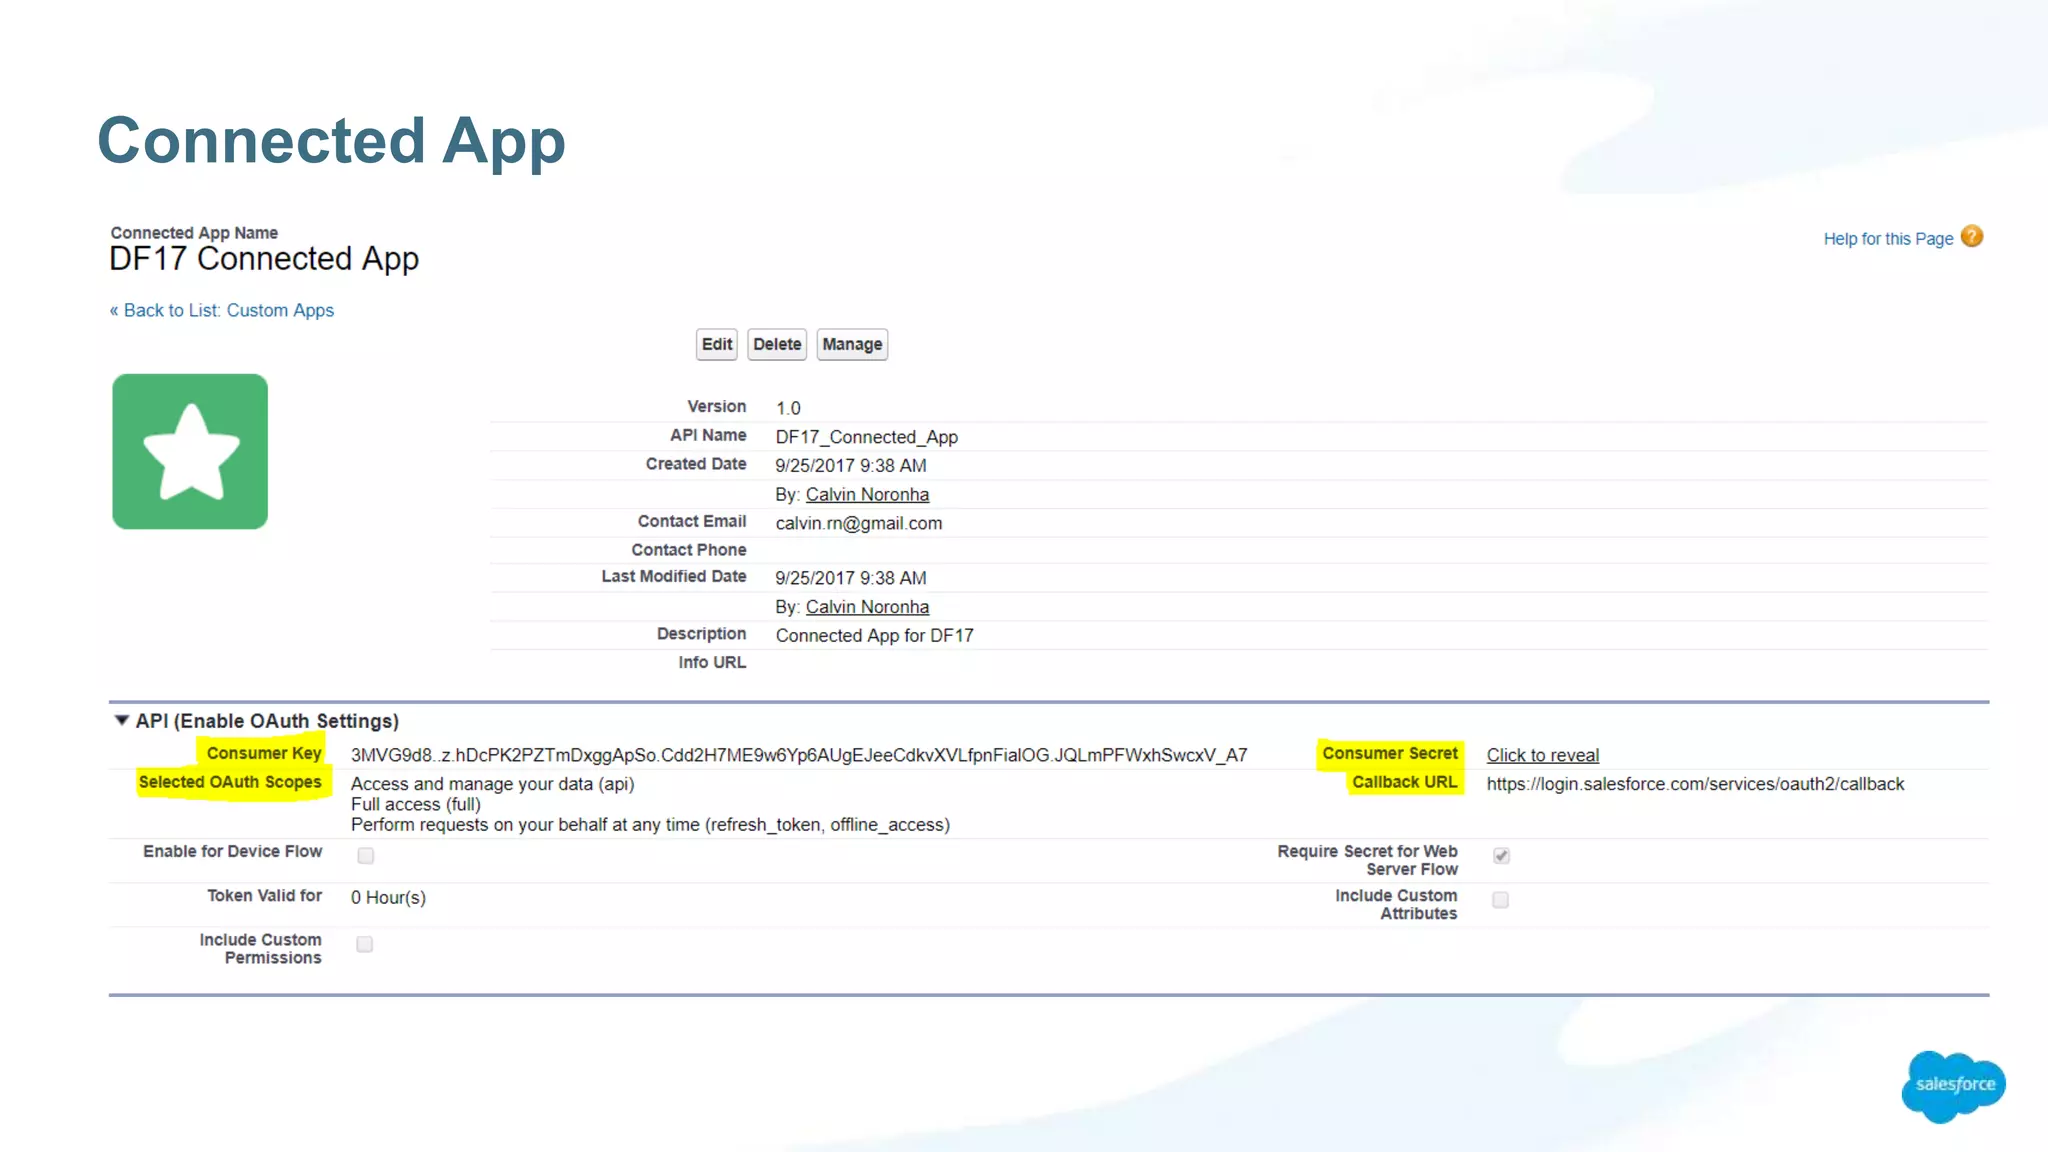Click the Version value 1.0
Viewport: 2048px width, 1152px height.
788,408
